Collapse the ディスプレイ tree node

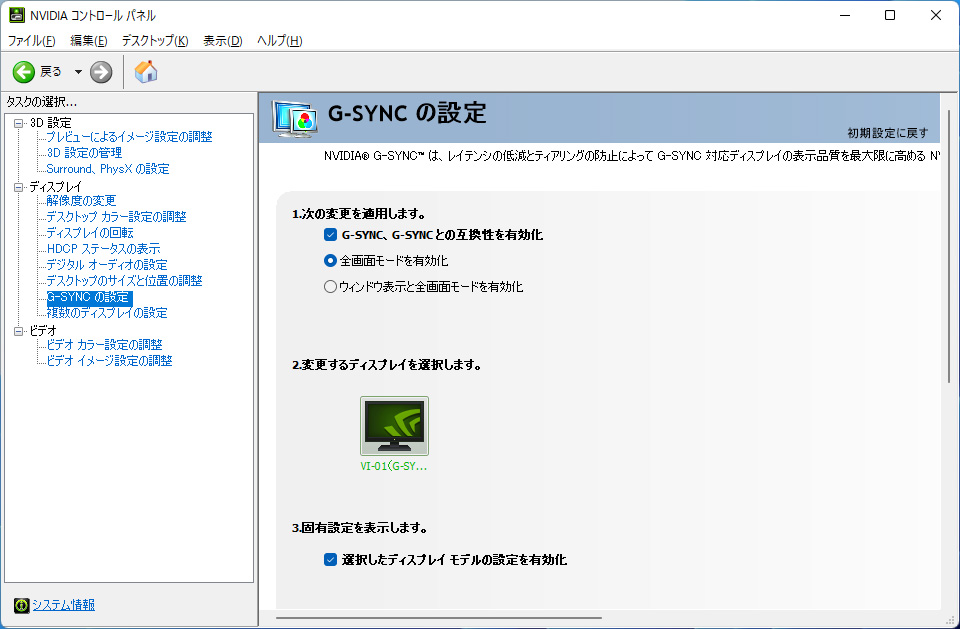coord(19,187)
